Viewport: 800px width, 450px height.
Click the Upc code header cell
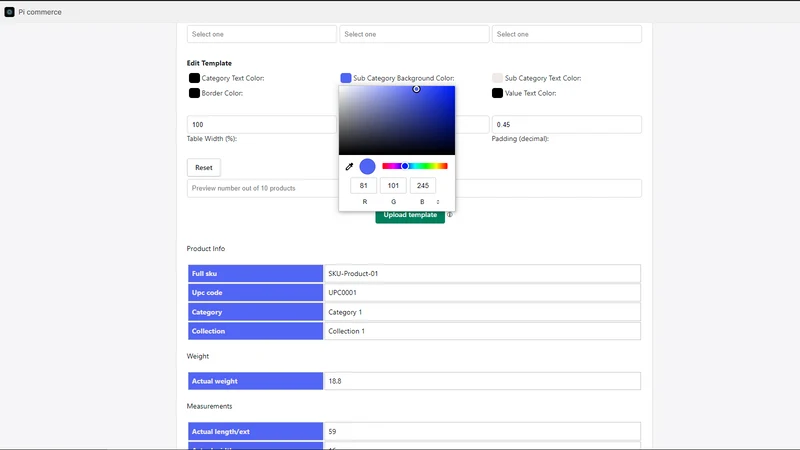pyautogui.click(x=255, y=293)
